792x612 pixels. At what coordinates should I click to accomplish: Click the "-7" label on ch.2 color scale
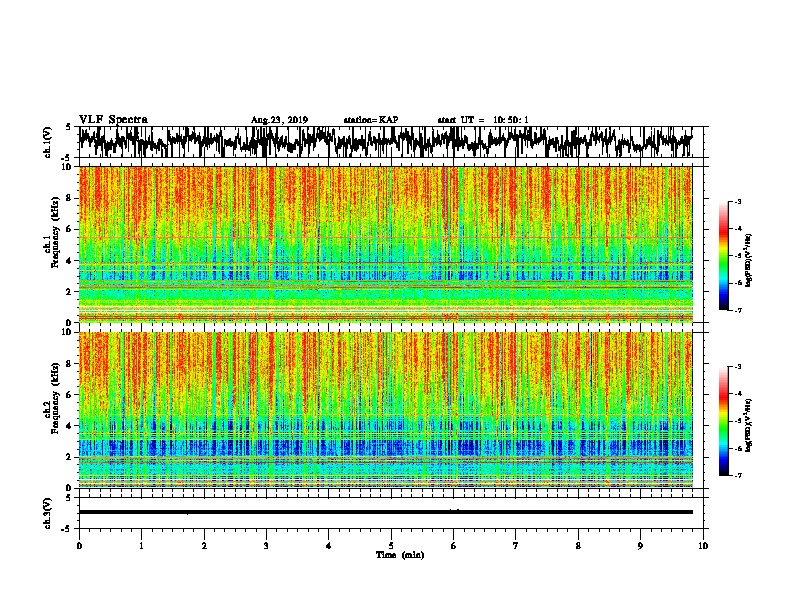[738, 475]
